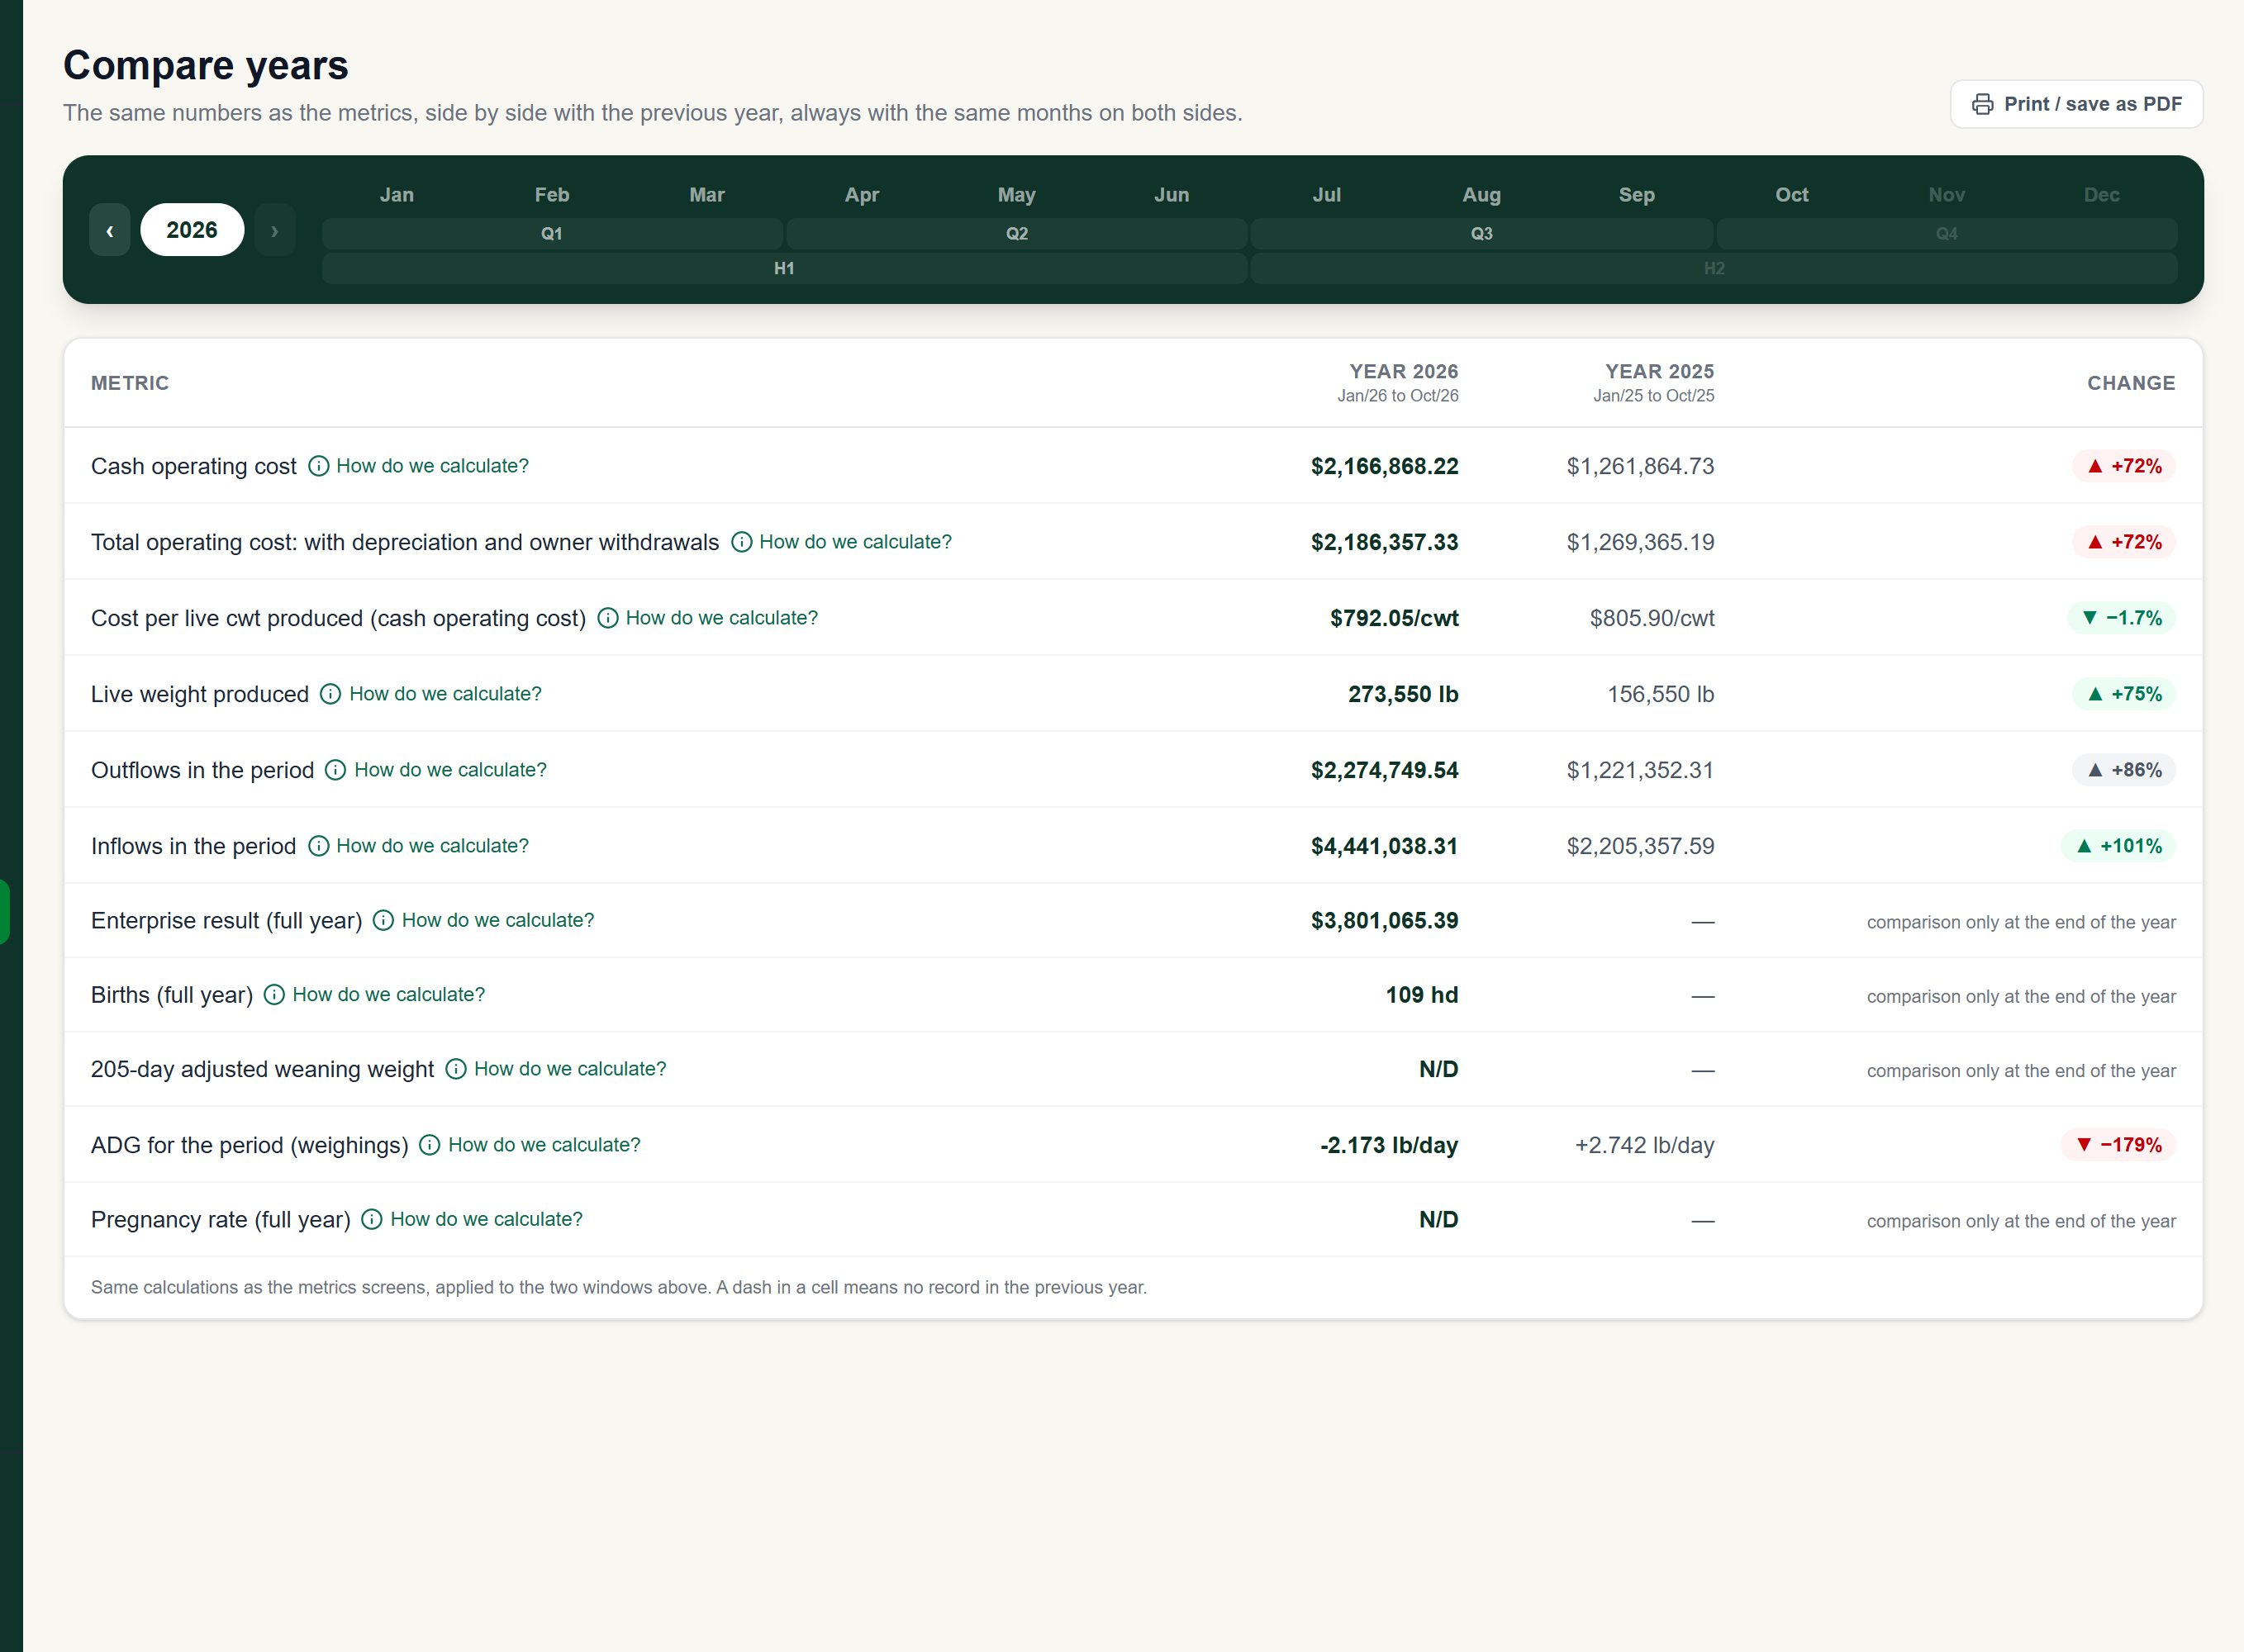Select the Mar month
The width and height of the screenshot is (2244, 1652).
707,195
